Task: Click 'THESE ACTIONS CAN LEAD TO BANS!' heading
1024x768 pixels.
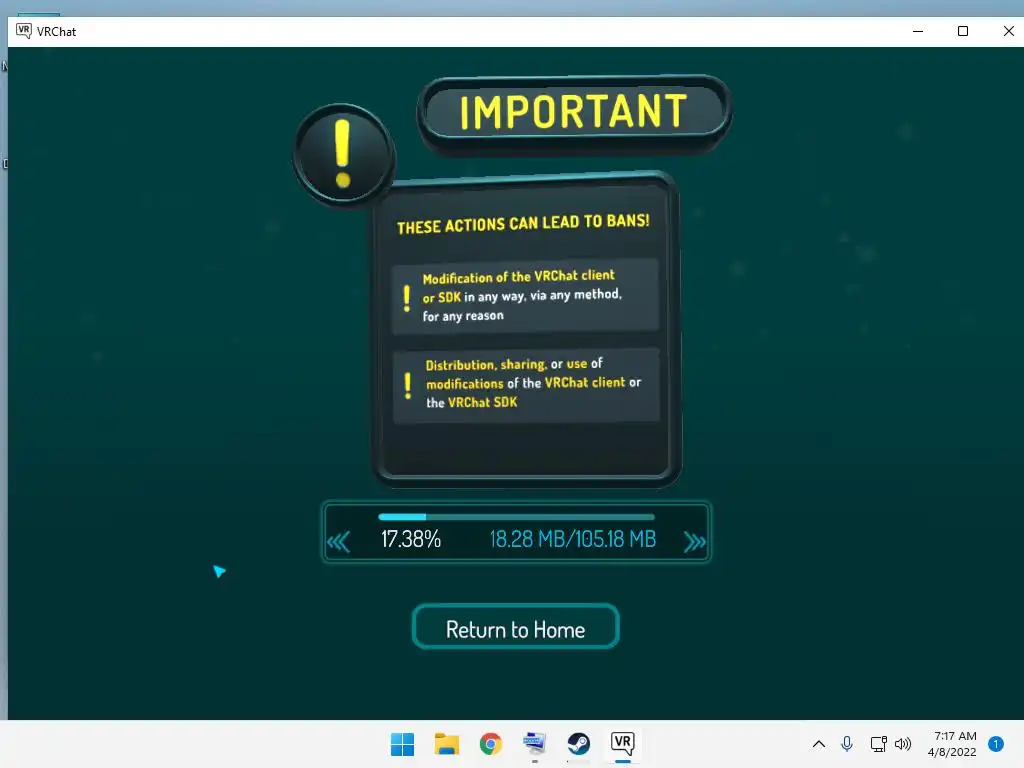Action: (523, 223)
